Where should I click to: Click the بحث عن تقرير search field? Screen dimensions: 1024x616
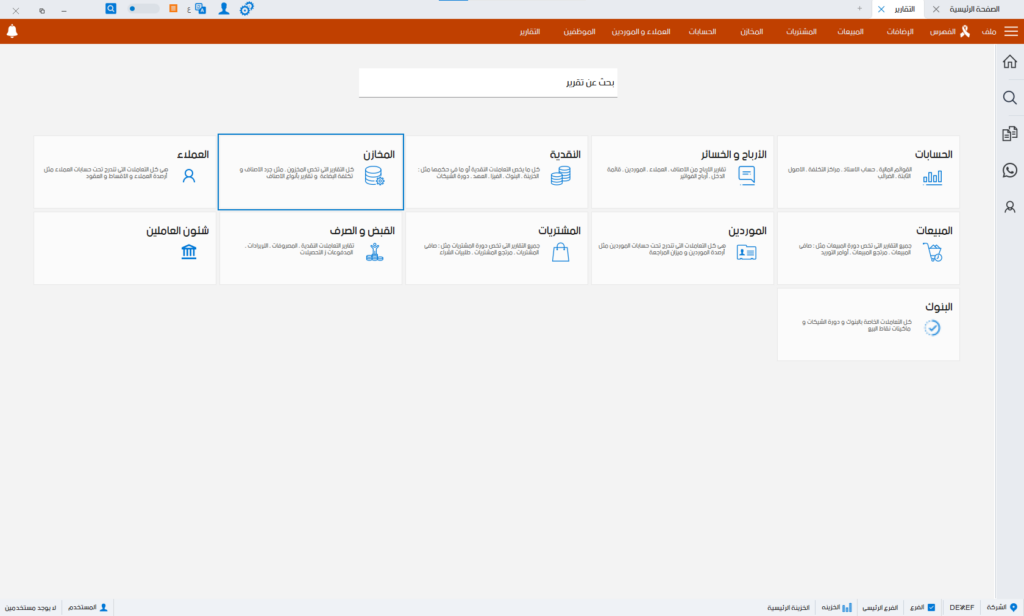tap(488, 83)
